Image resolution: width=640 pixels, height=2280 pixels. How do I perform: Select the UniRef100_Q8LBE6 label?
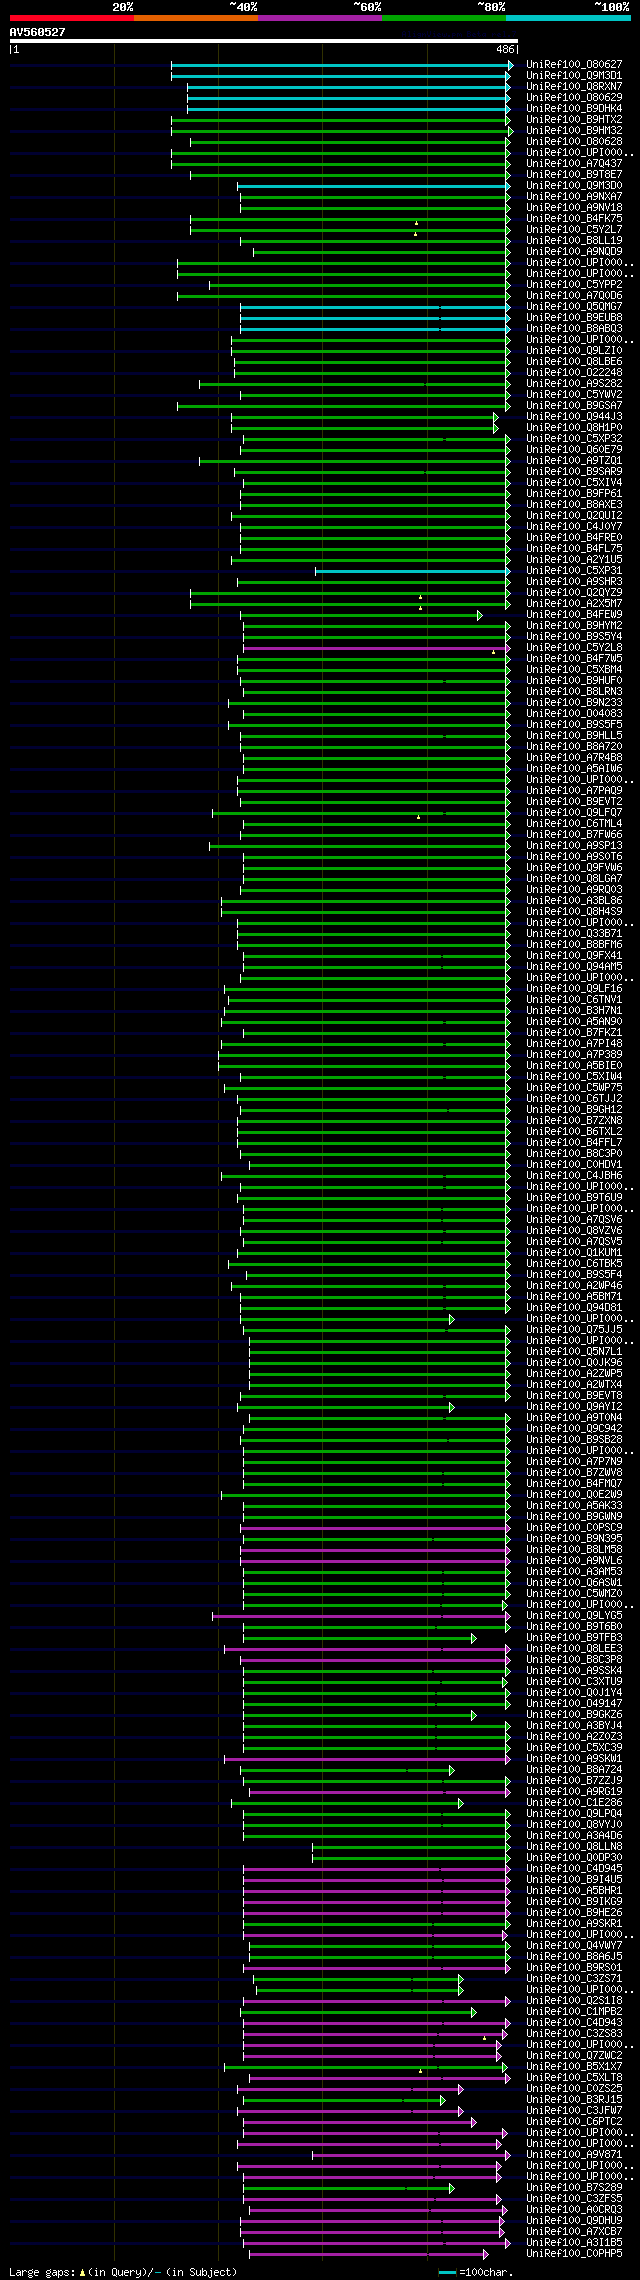click(x=574, y=362)
